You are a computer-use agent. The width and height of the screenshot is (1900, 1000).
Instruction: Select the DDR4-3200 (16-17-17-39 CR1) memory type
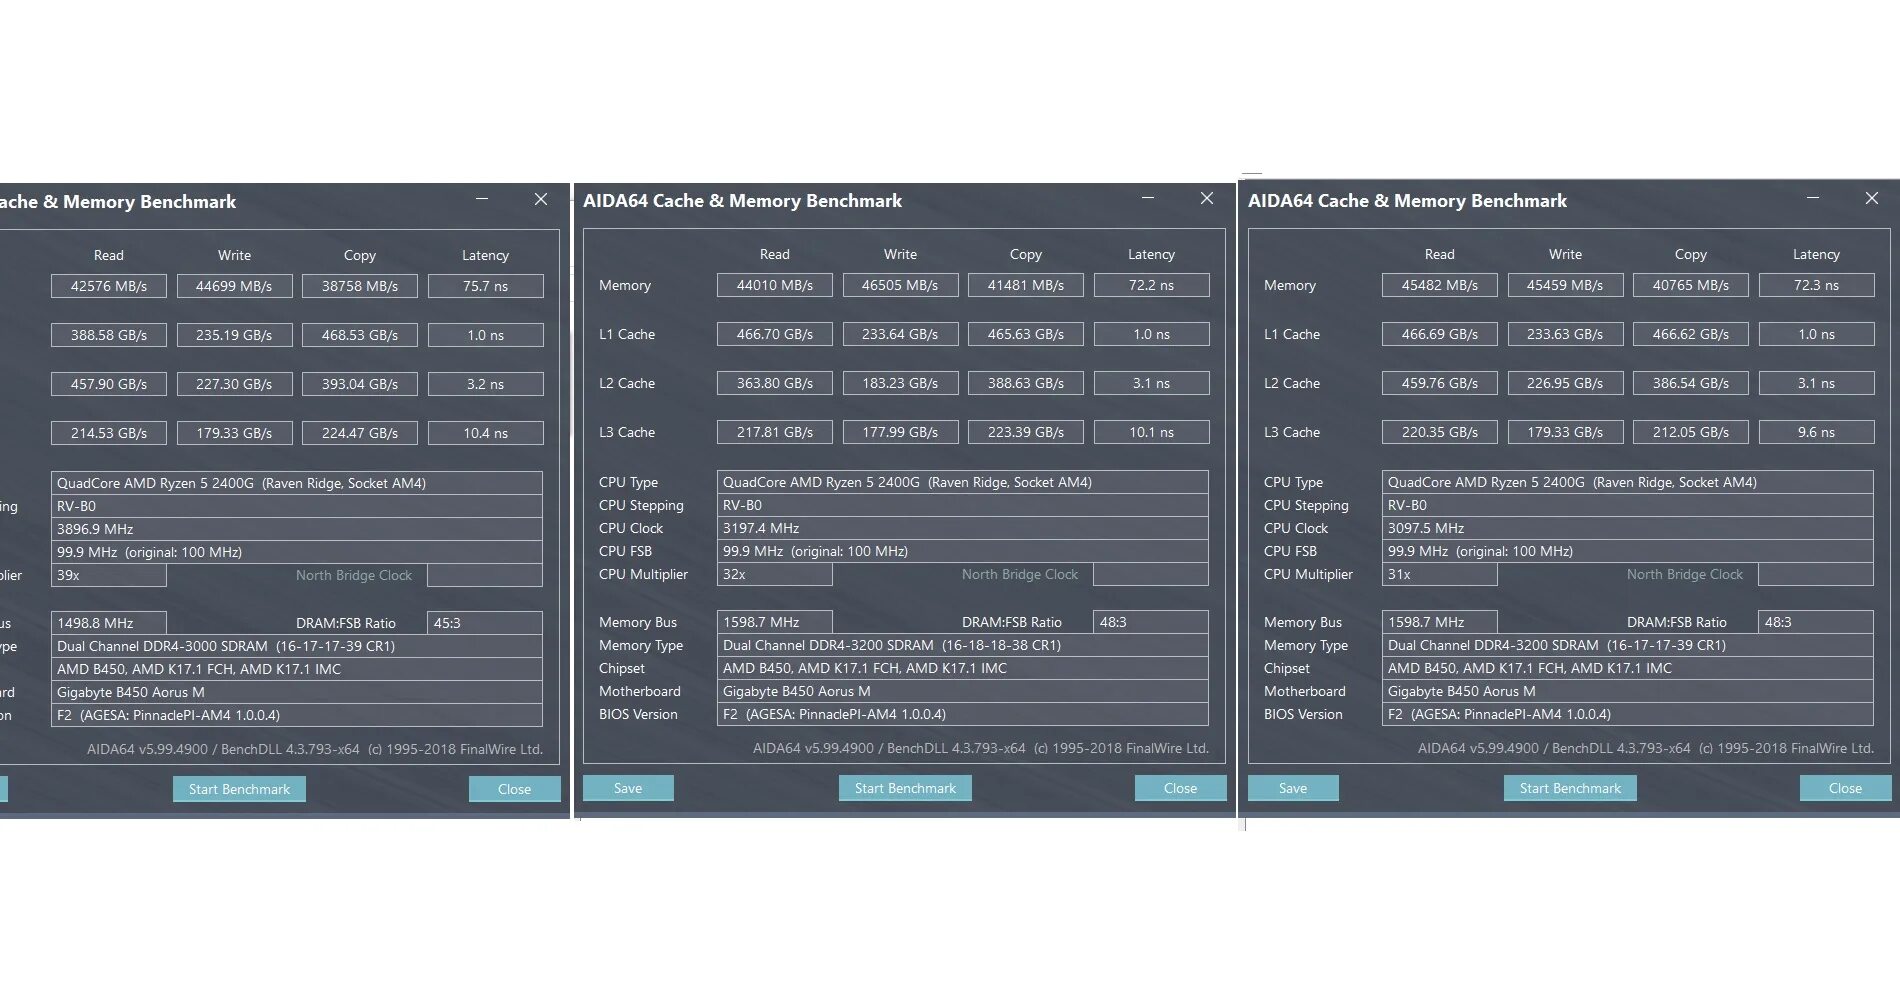tap(1628, 645)
